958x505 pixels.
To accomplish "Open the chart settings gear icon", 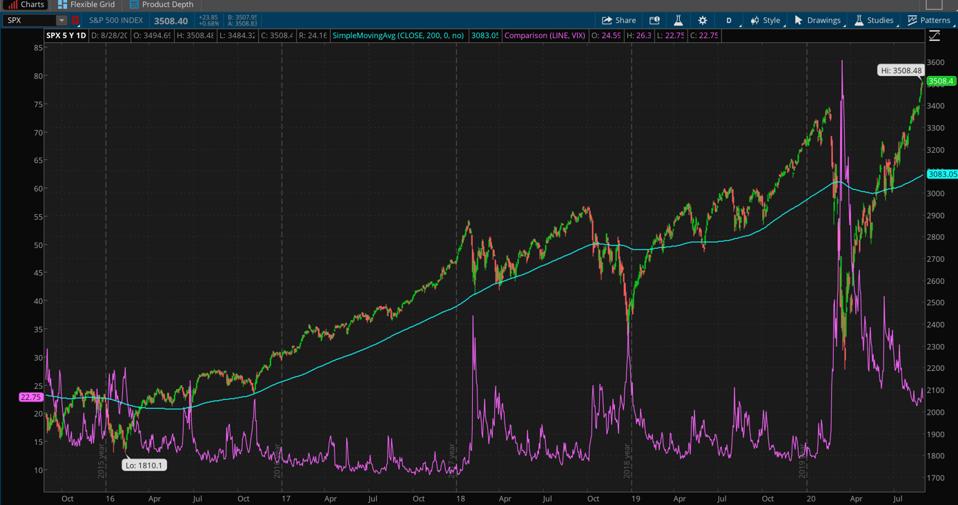I will (x=702, y=20).
